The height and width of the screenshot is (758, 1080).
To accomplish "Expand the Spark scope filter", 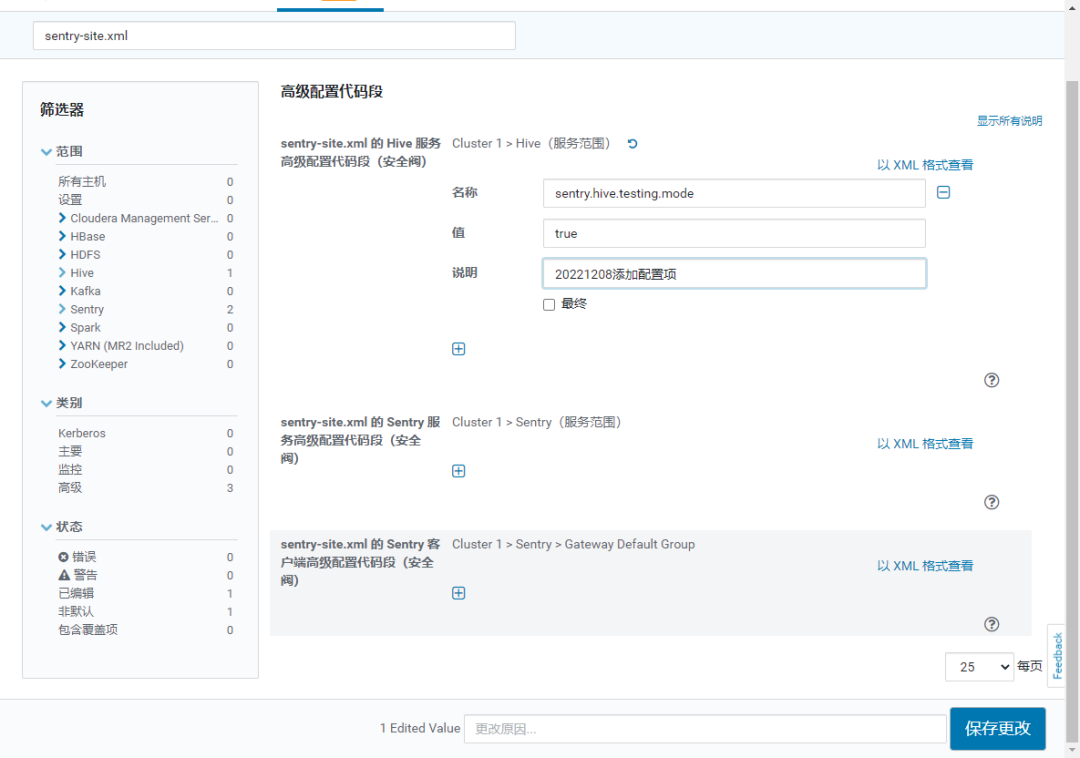I will [x=62, y=327].
